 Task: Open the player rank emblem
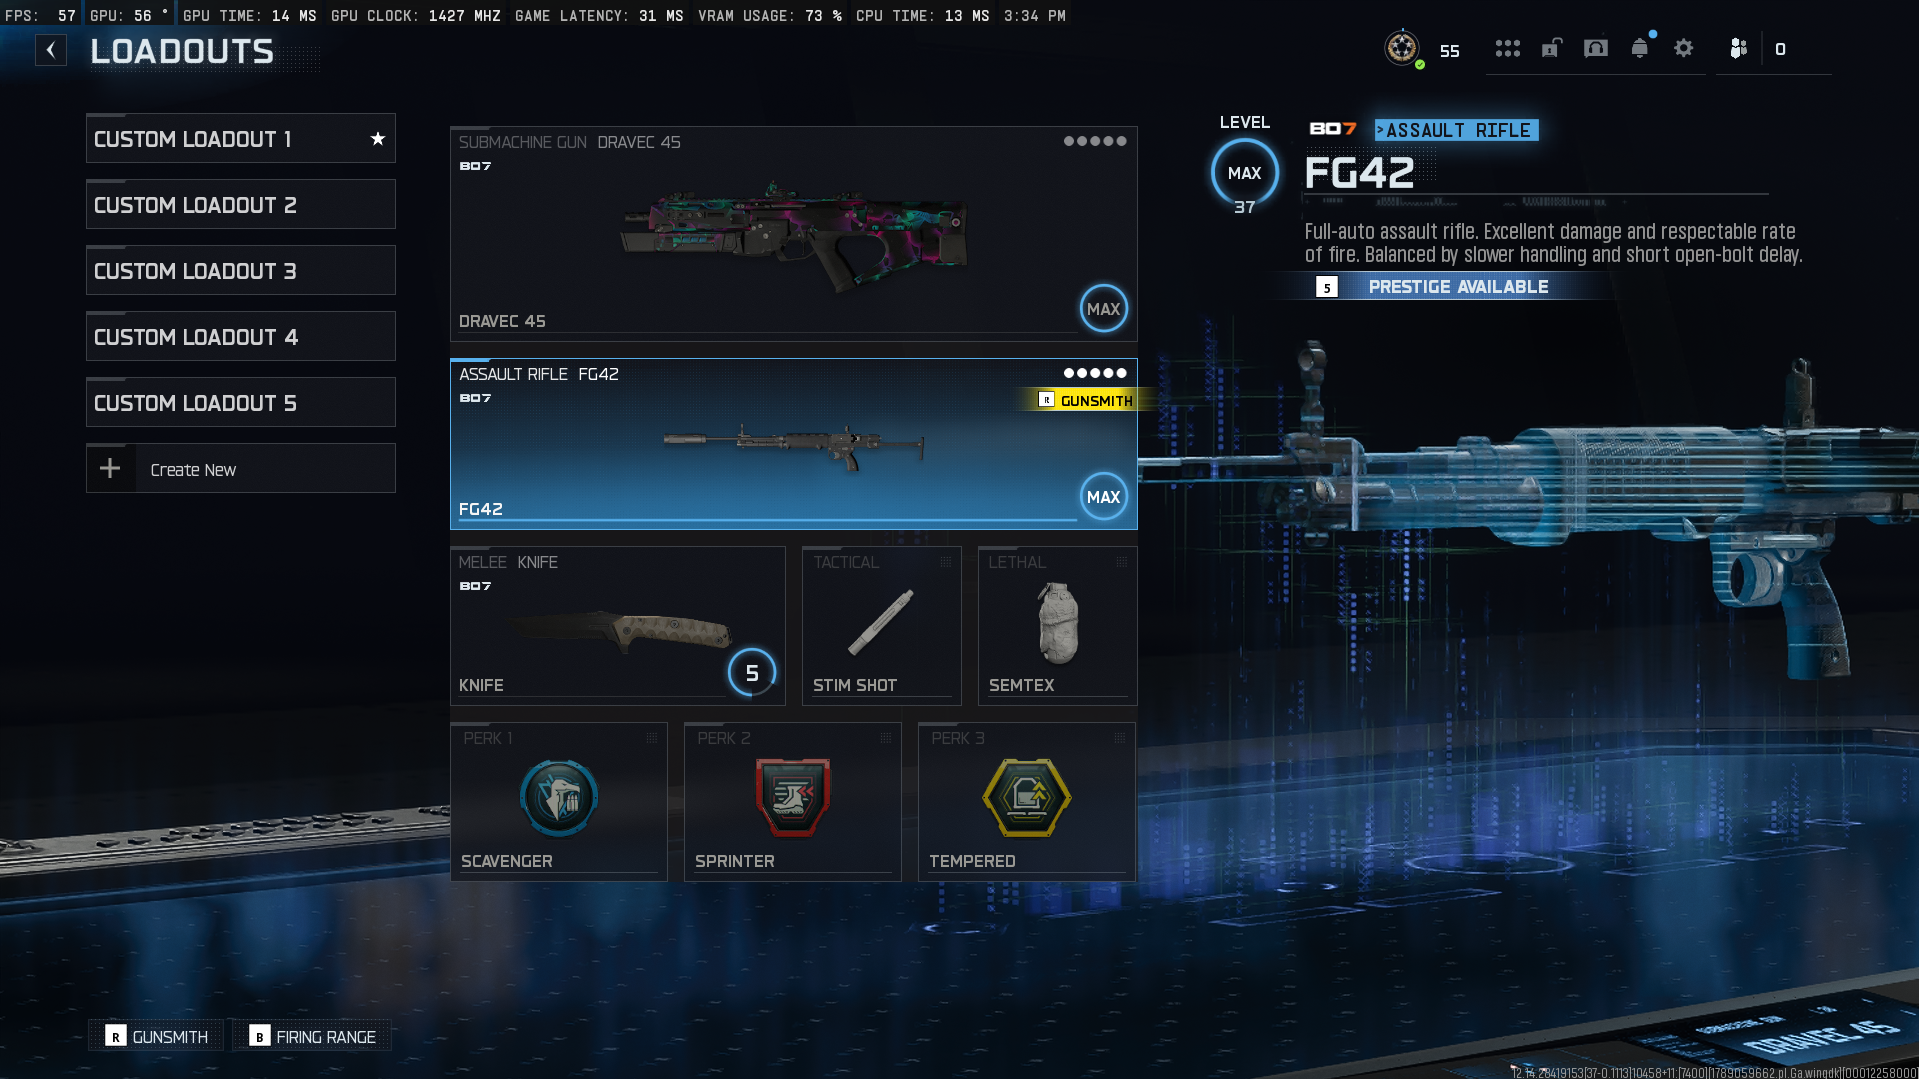pos(1402,48)
